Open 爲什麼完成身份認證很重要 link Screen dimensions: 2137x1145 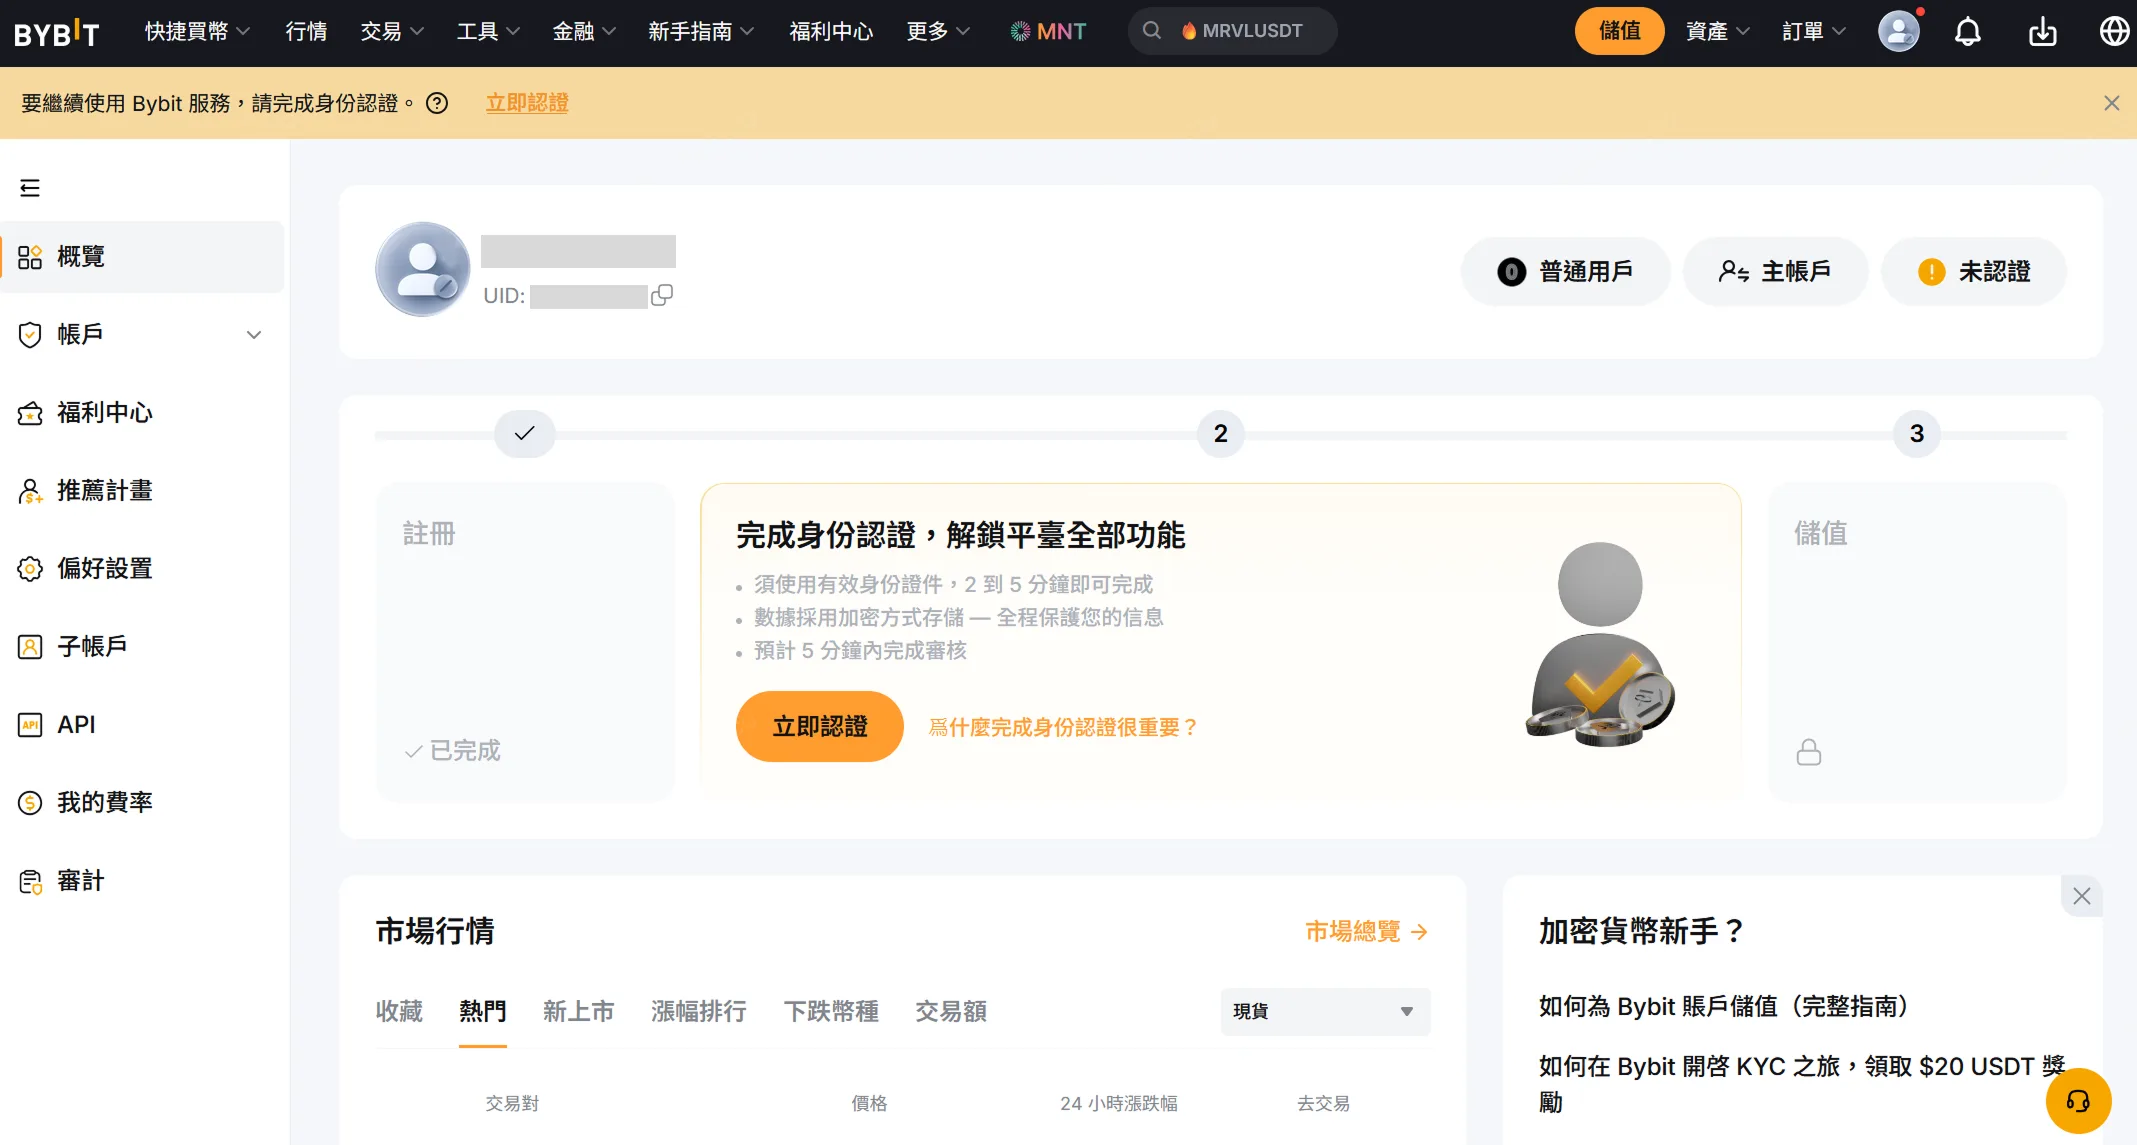[x=1063, y=727]
